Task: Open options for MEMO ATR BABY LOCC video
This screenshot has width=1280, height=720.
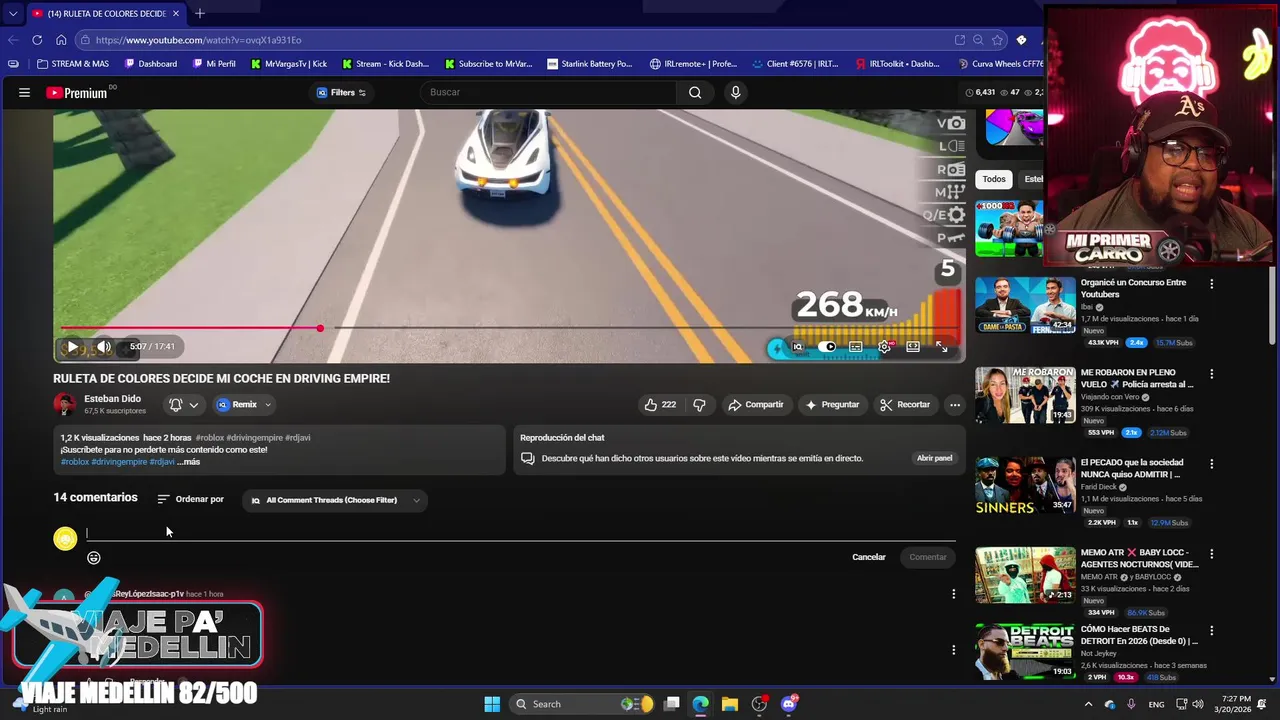Action: tap(1212, 554)
